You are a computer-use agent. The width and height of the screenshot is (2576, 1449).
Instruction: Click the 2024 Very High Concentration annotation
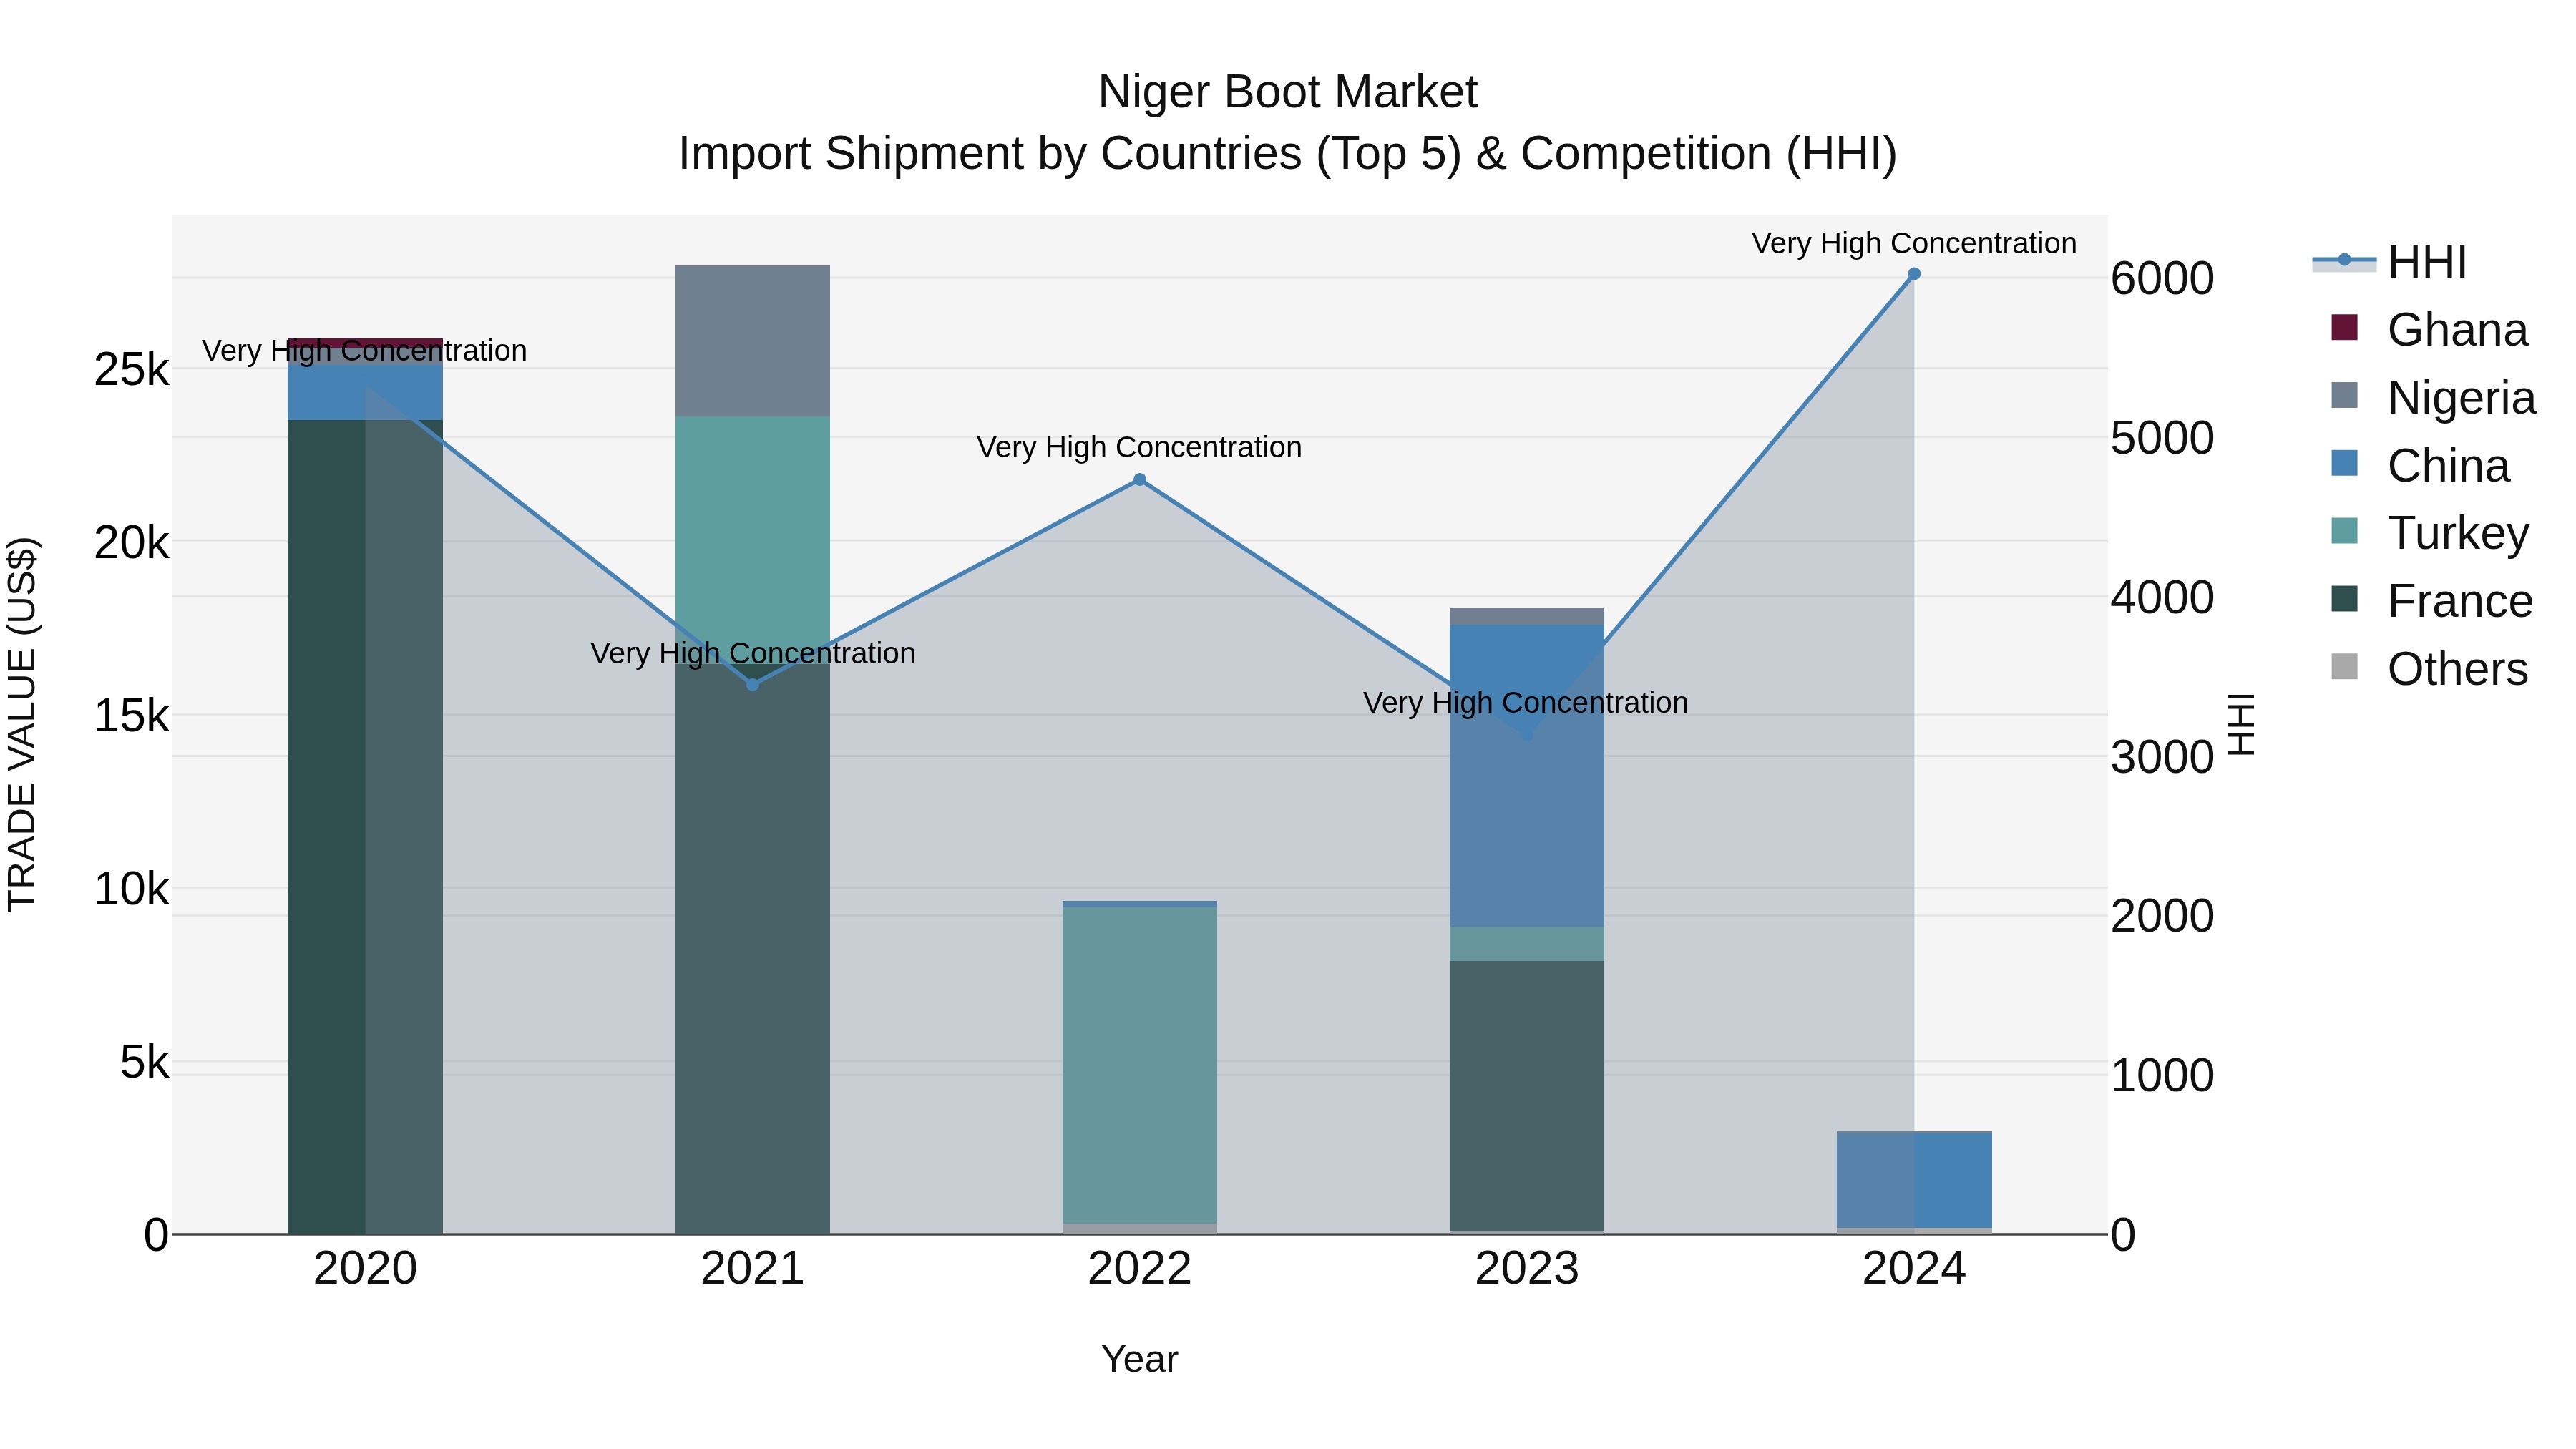click(x=1914, y=243)
